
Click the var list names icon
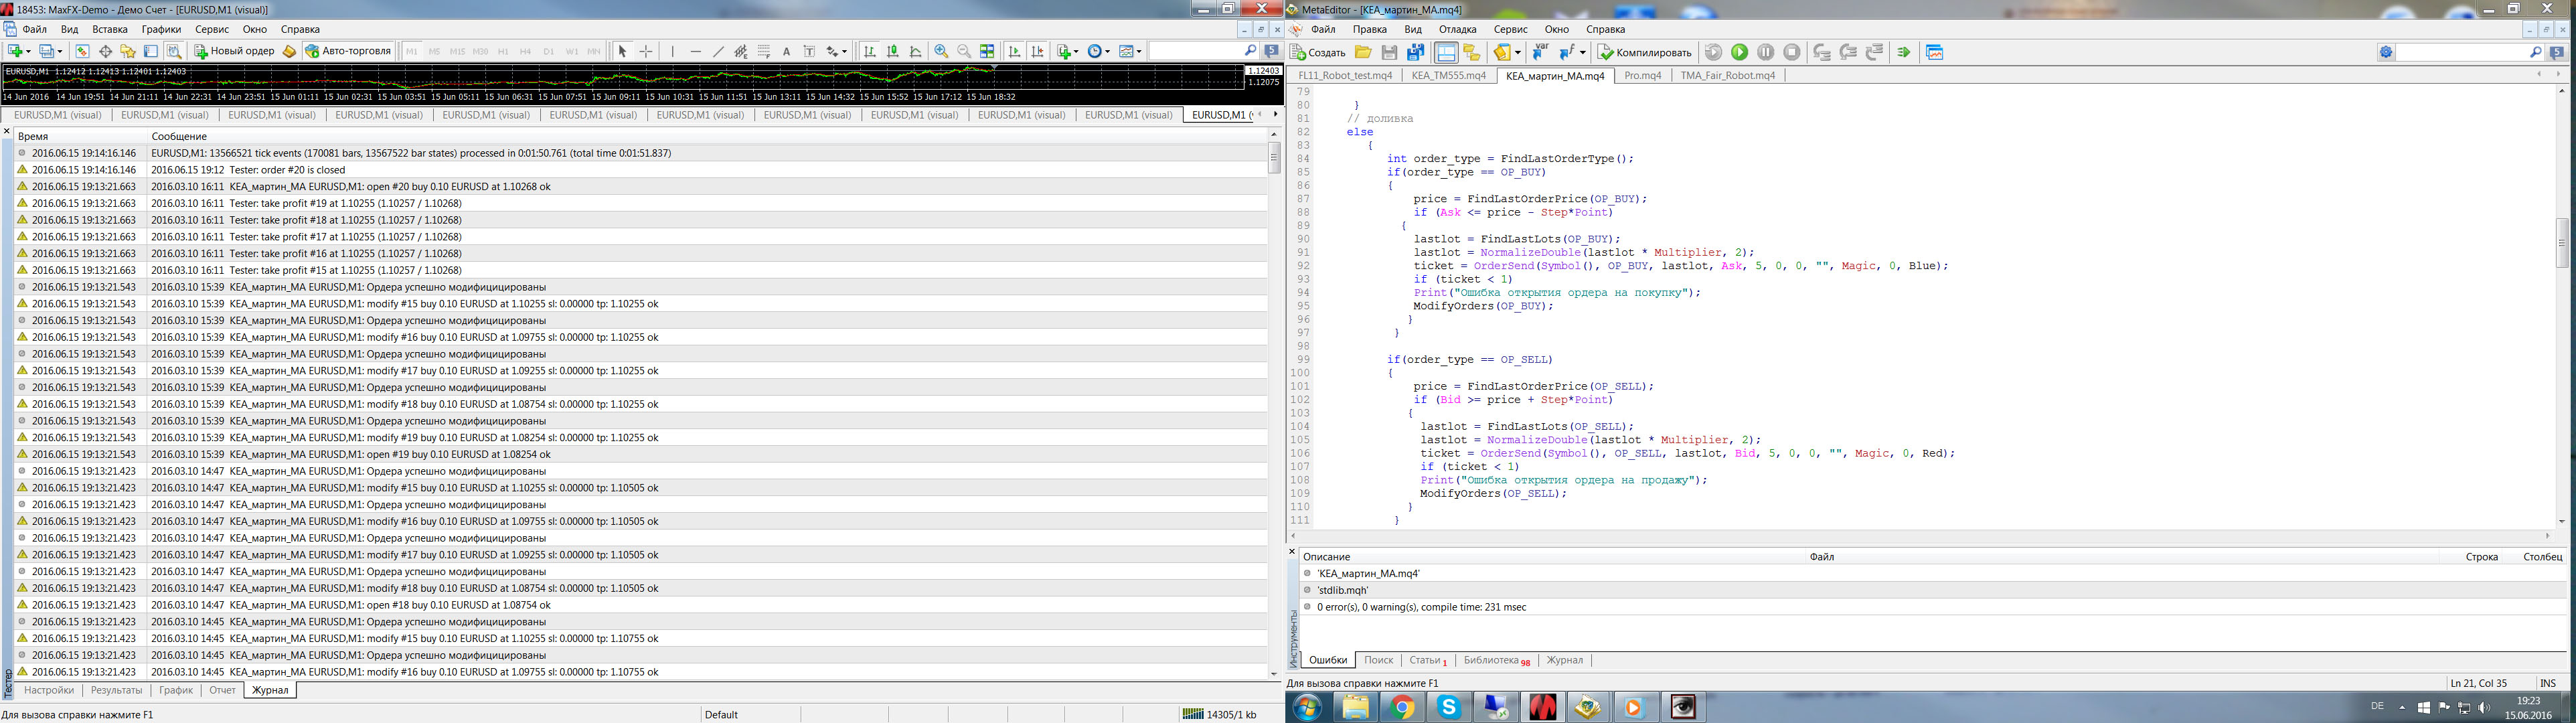pos(1541,53)
